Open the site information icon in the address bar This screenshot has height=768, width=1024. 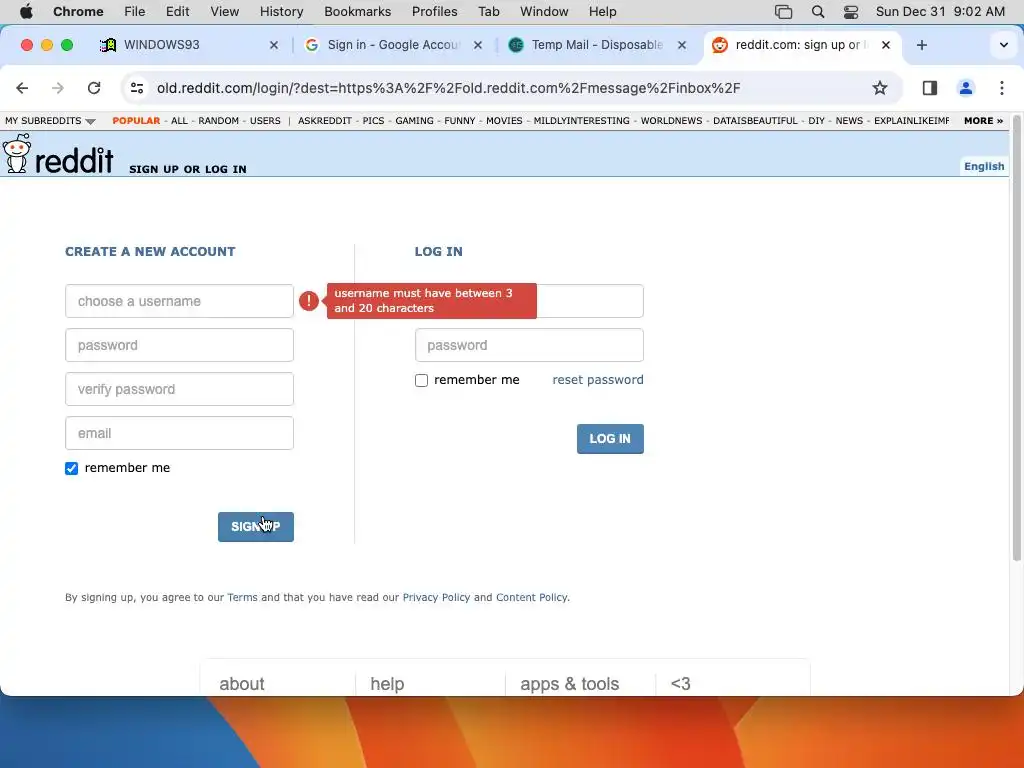pyautogui.click(x=137, y=88)
